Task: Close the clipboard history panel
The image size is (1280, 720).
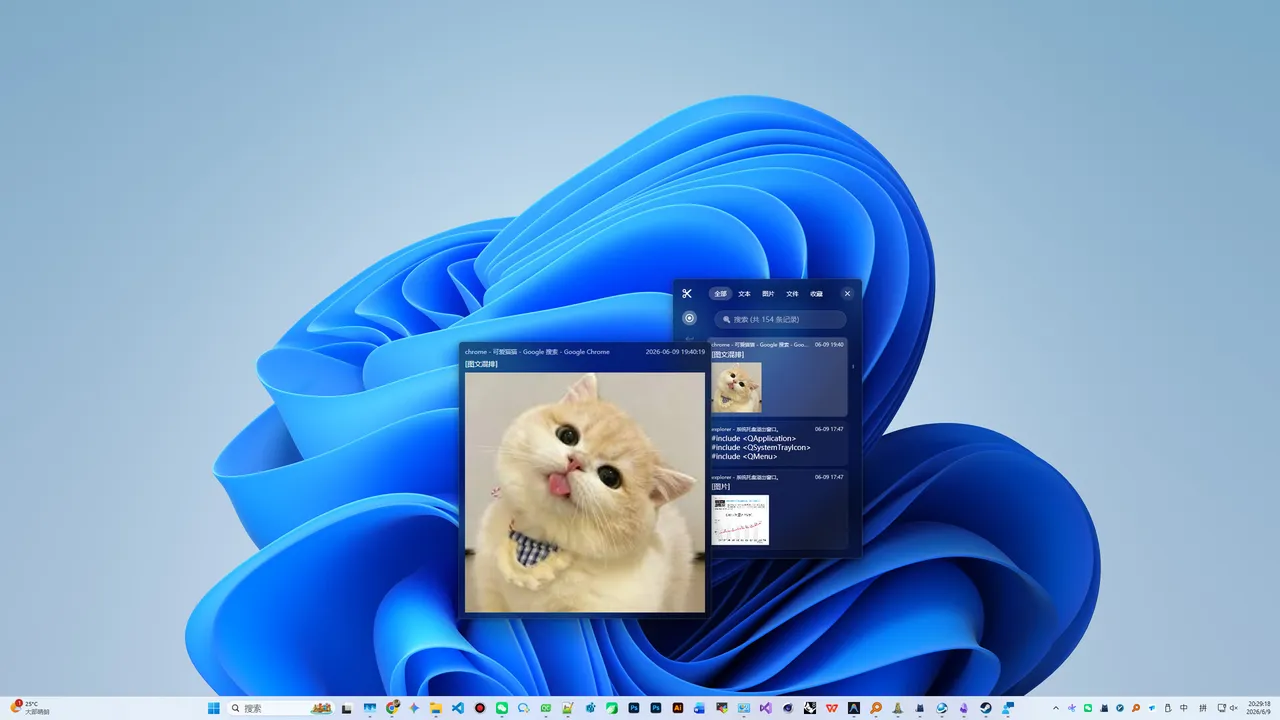Action: (x=847, y=294)
